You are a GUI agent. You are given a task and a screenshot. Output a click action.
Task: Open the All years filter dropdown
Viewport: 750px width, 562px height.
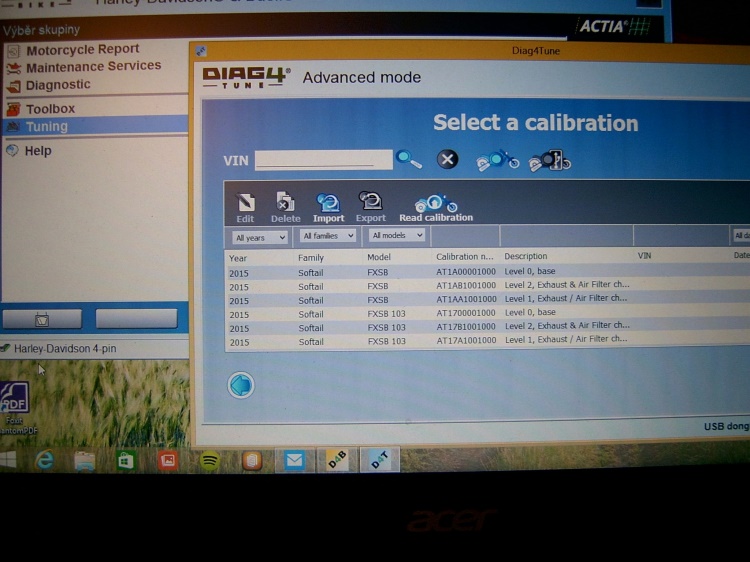click(259, 237)
